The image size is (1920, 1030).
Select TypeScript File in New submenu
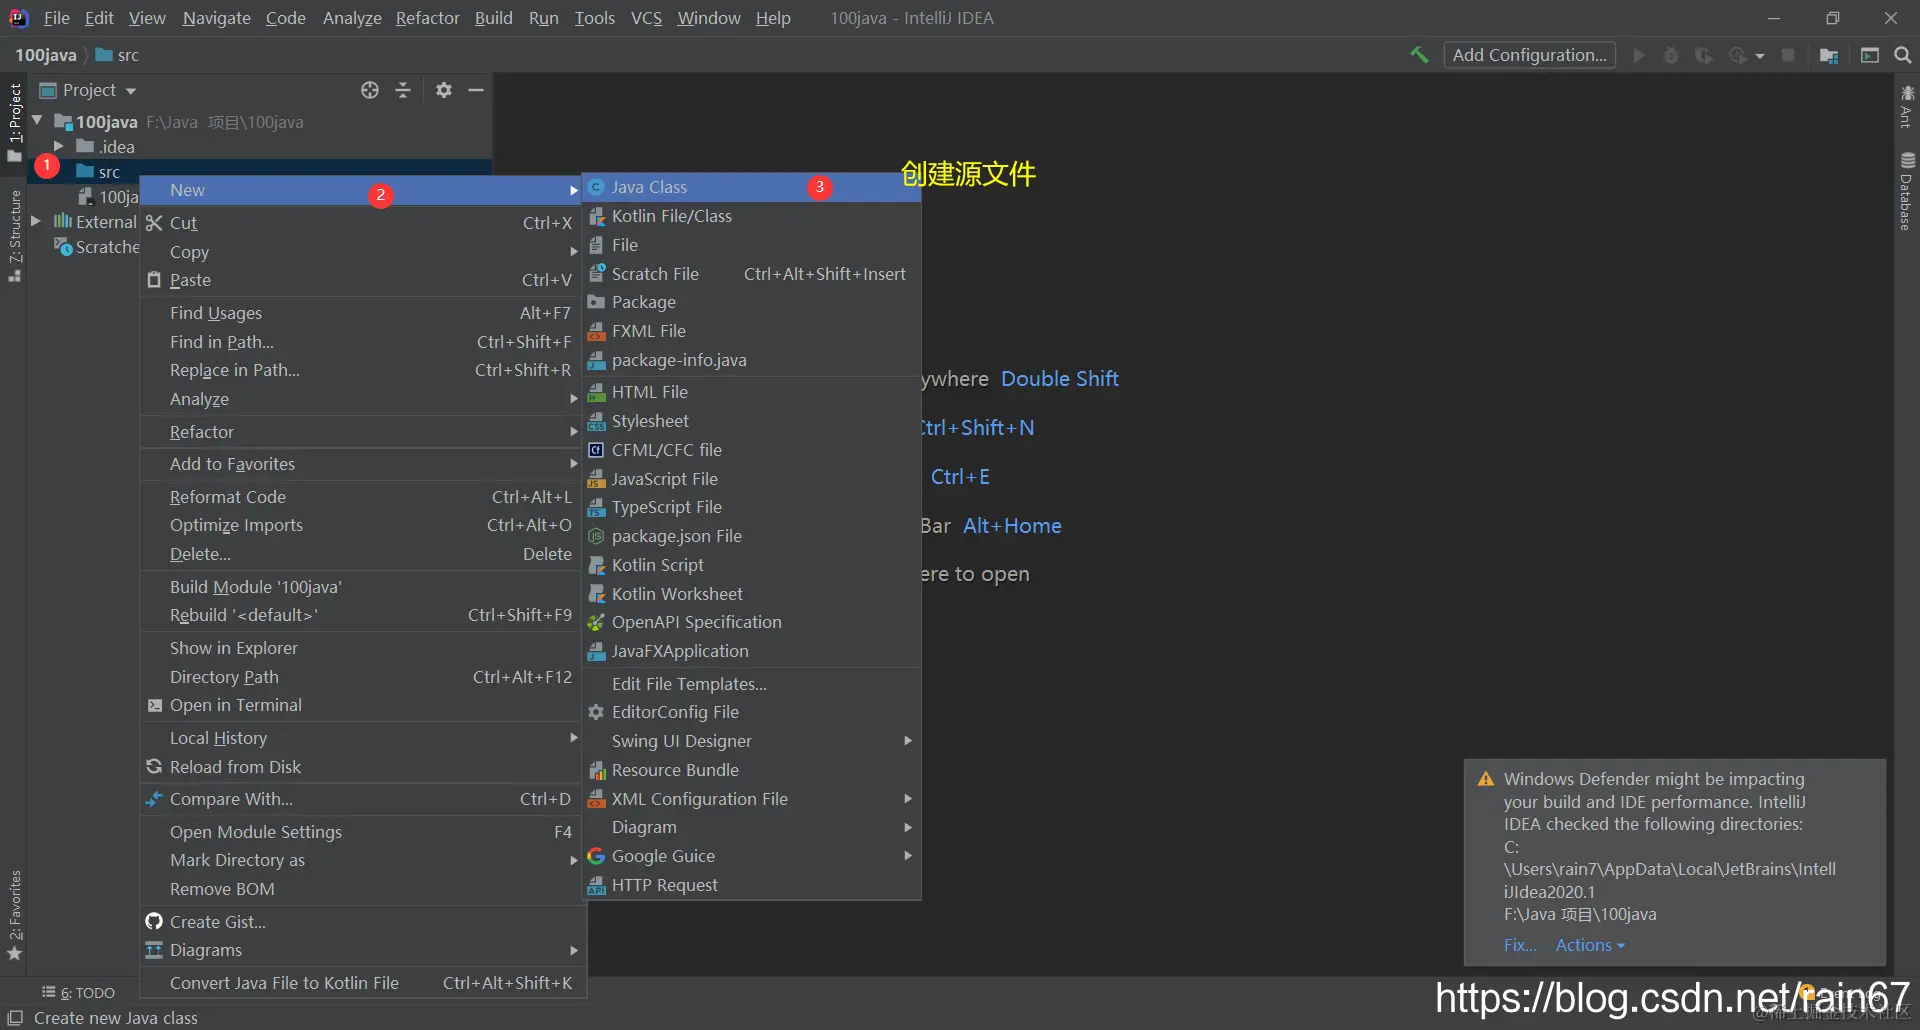752,507
